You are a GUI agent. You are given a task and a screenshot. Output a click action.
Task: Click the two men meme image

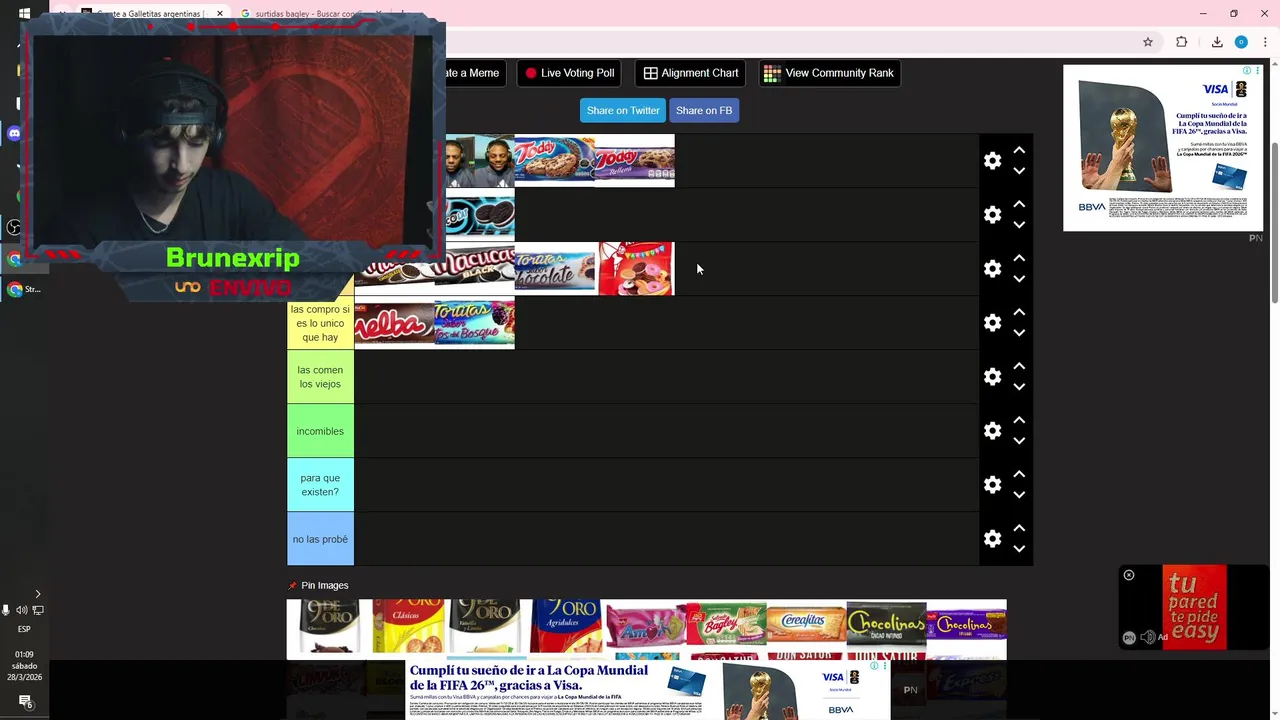(480, 161)
